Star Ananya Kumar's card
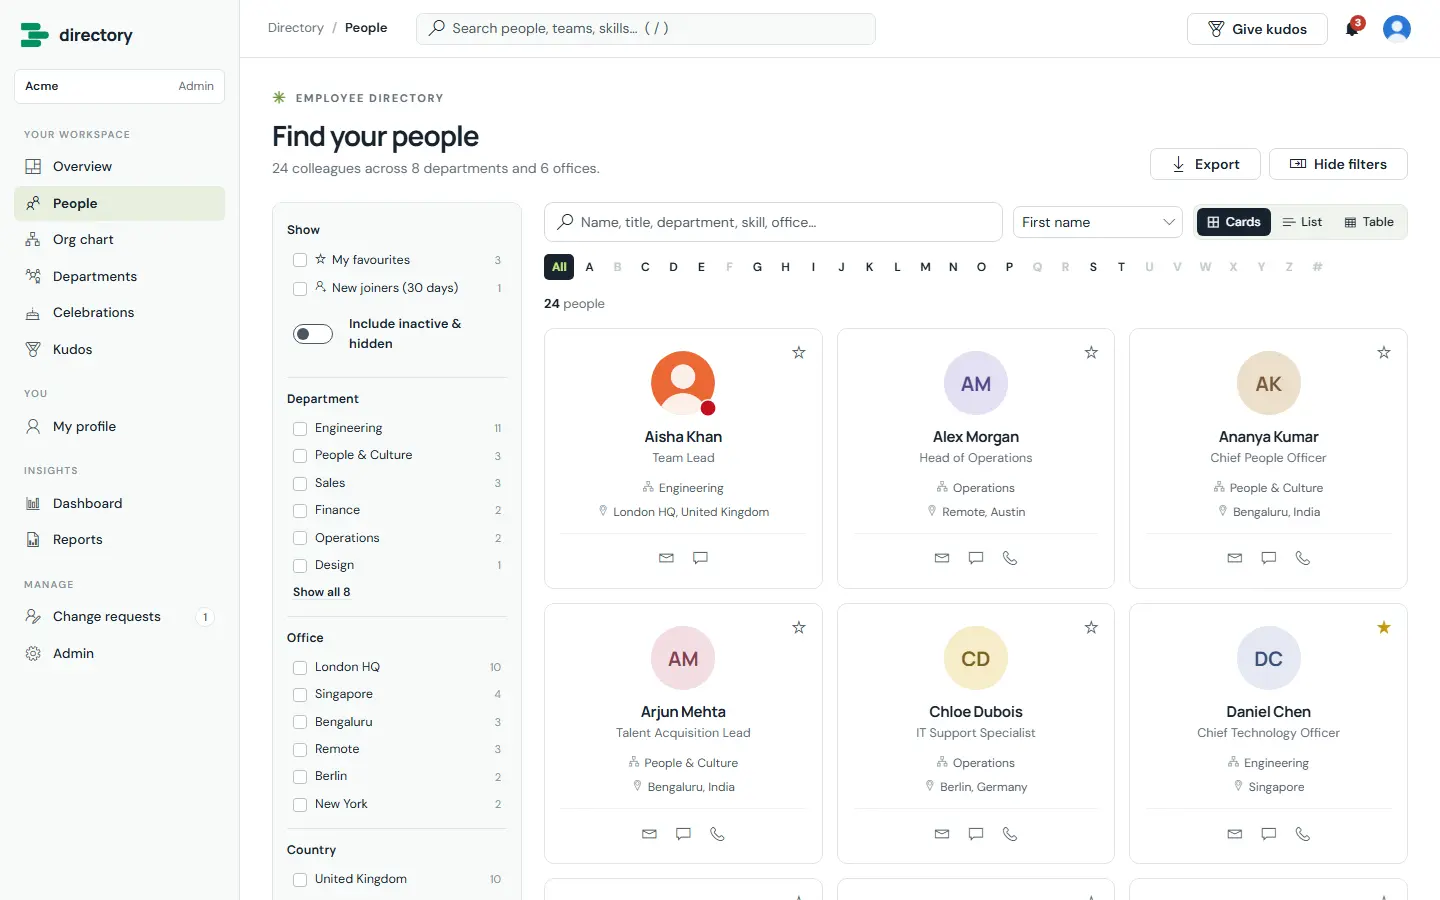The image size is (1440, 900). tap(1384, 352)
